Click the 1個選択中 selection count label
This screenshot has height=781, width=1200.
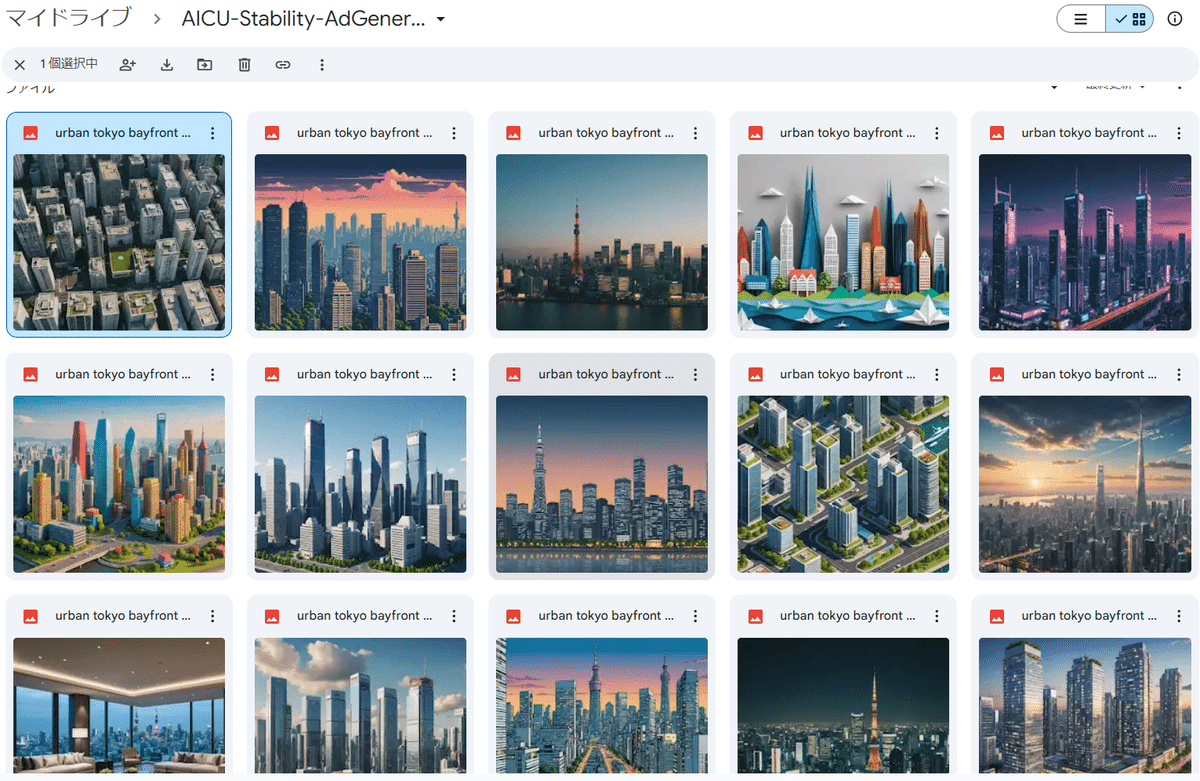69,64
